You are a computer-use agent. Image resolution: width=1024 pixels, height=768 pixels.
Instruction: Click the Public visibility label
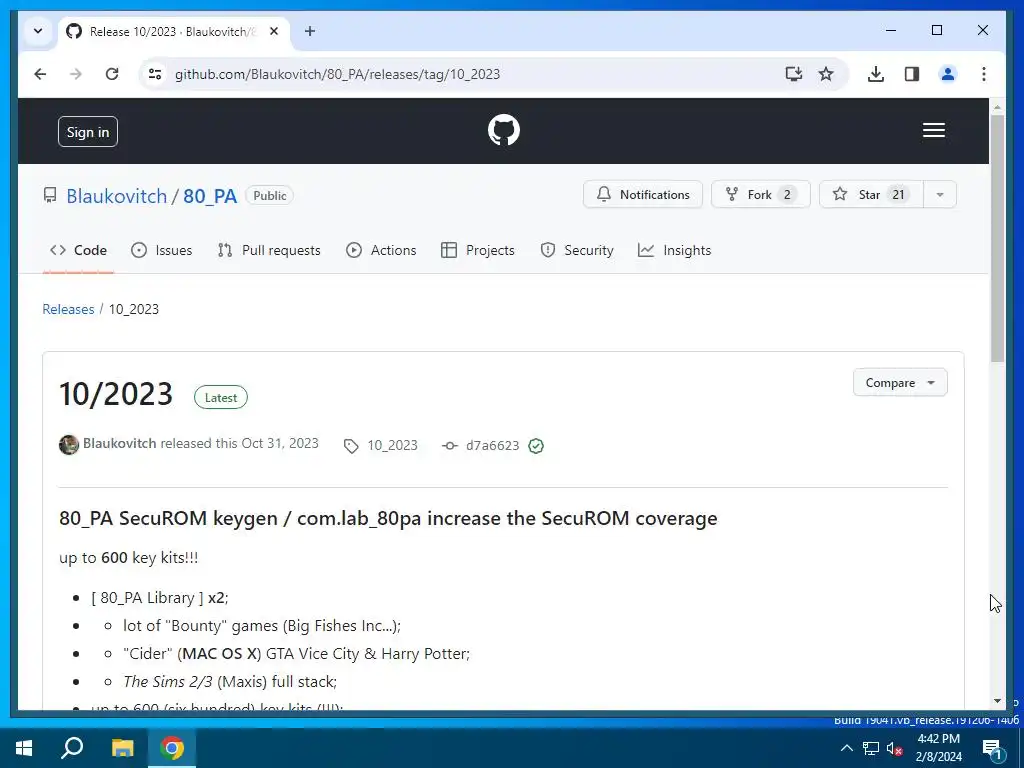click(270, 195)
